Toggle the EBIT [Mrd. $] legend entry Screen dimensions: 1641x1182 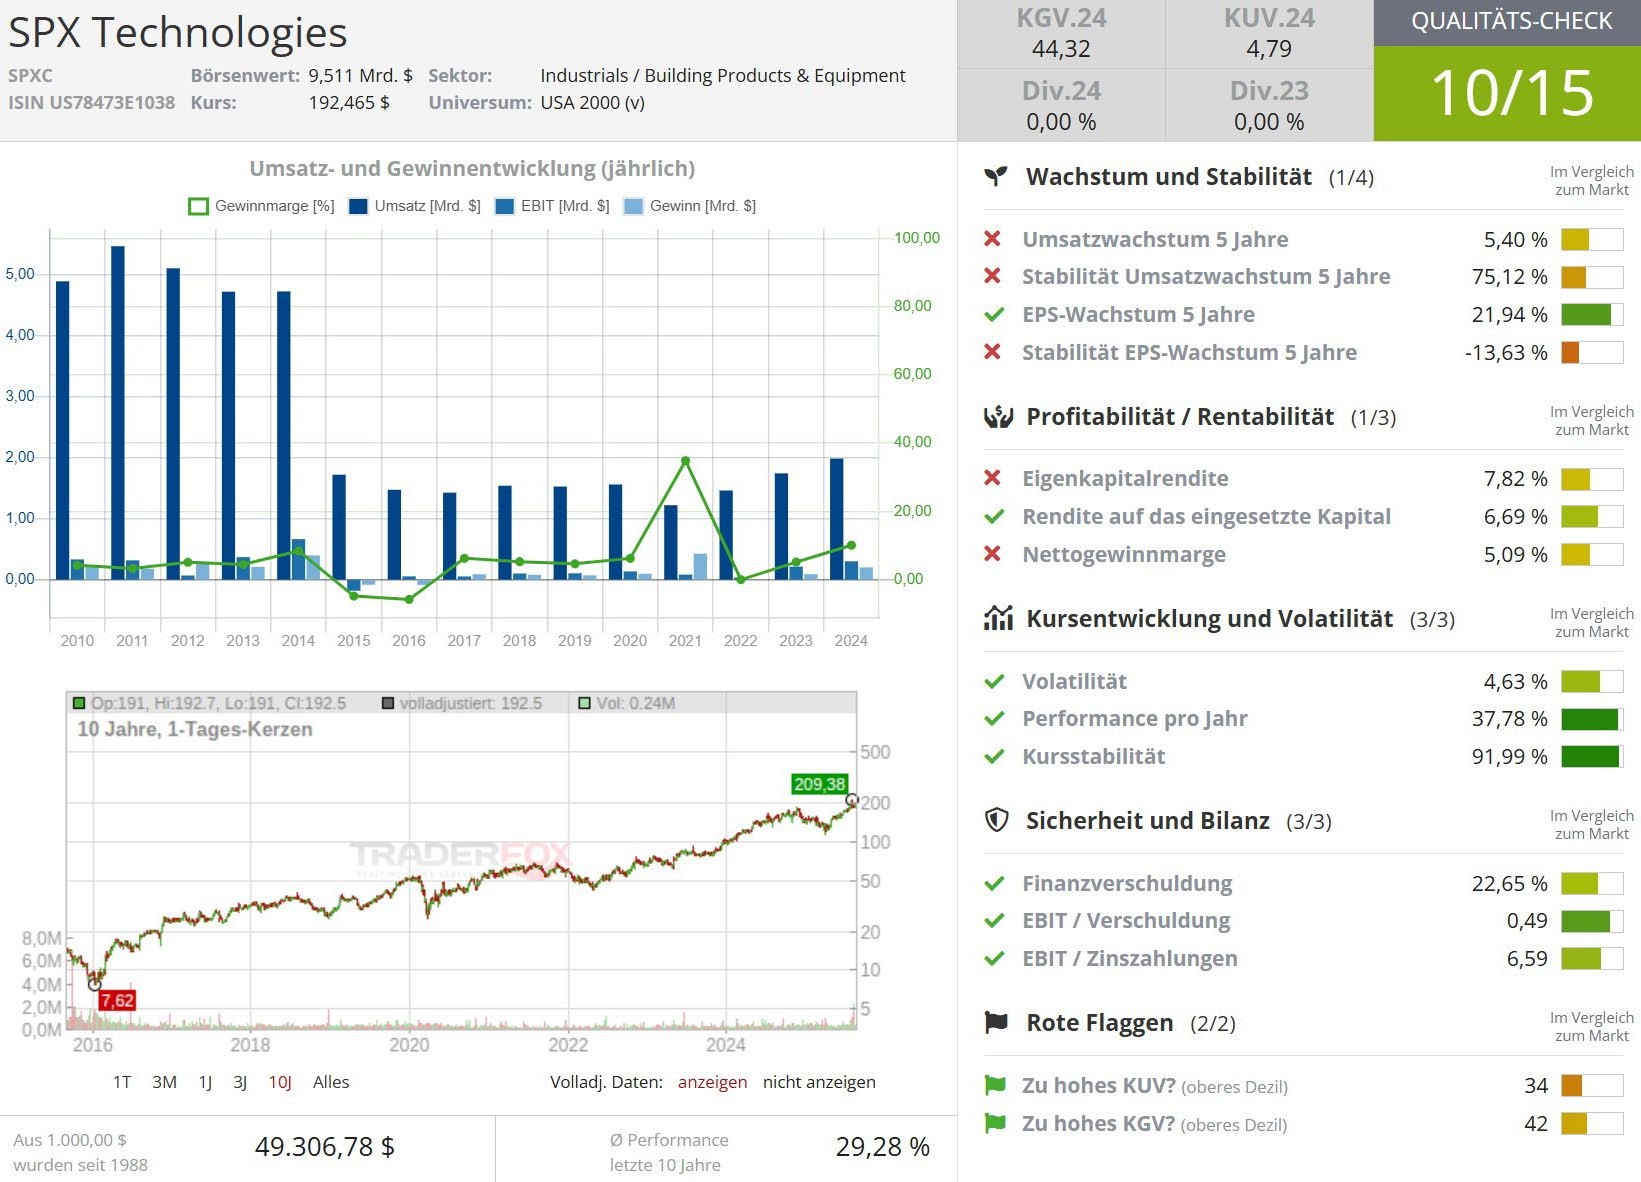click(552, 206)
